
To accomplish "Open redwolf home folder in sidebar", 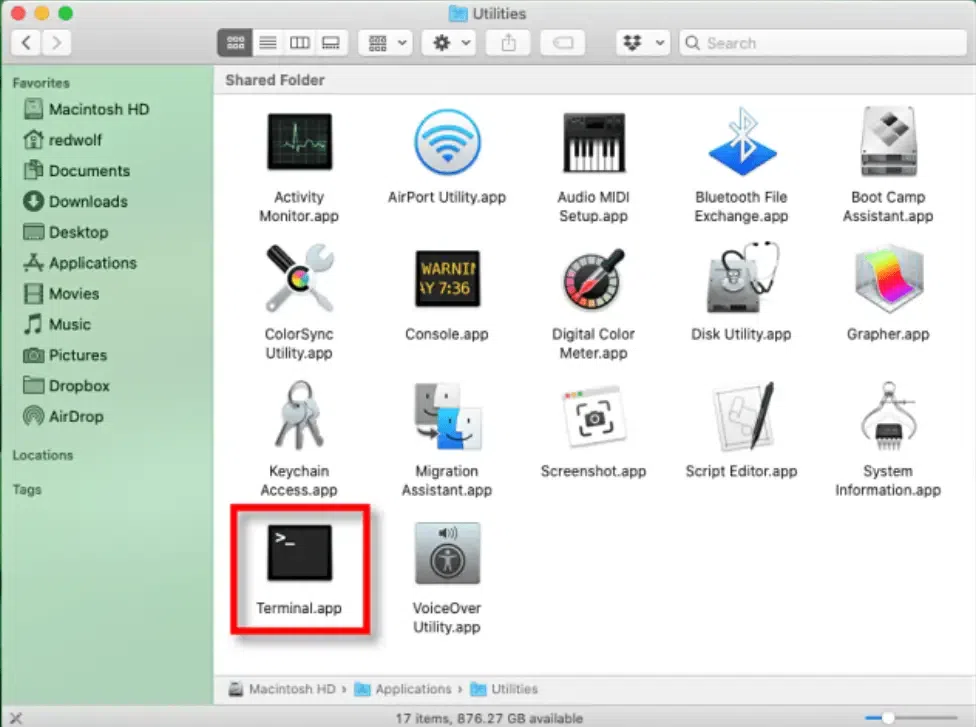I will pyautogui.click(x=62, y=140).
